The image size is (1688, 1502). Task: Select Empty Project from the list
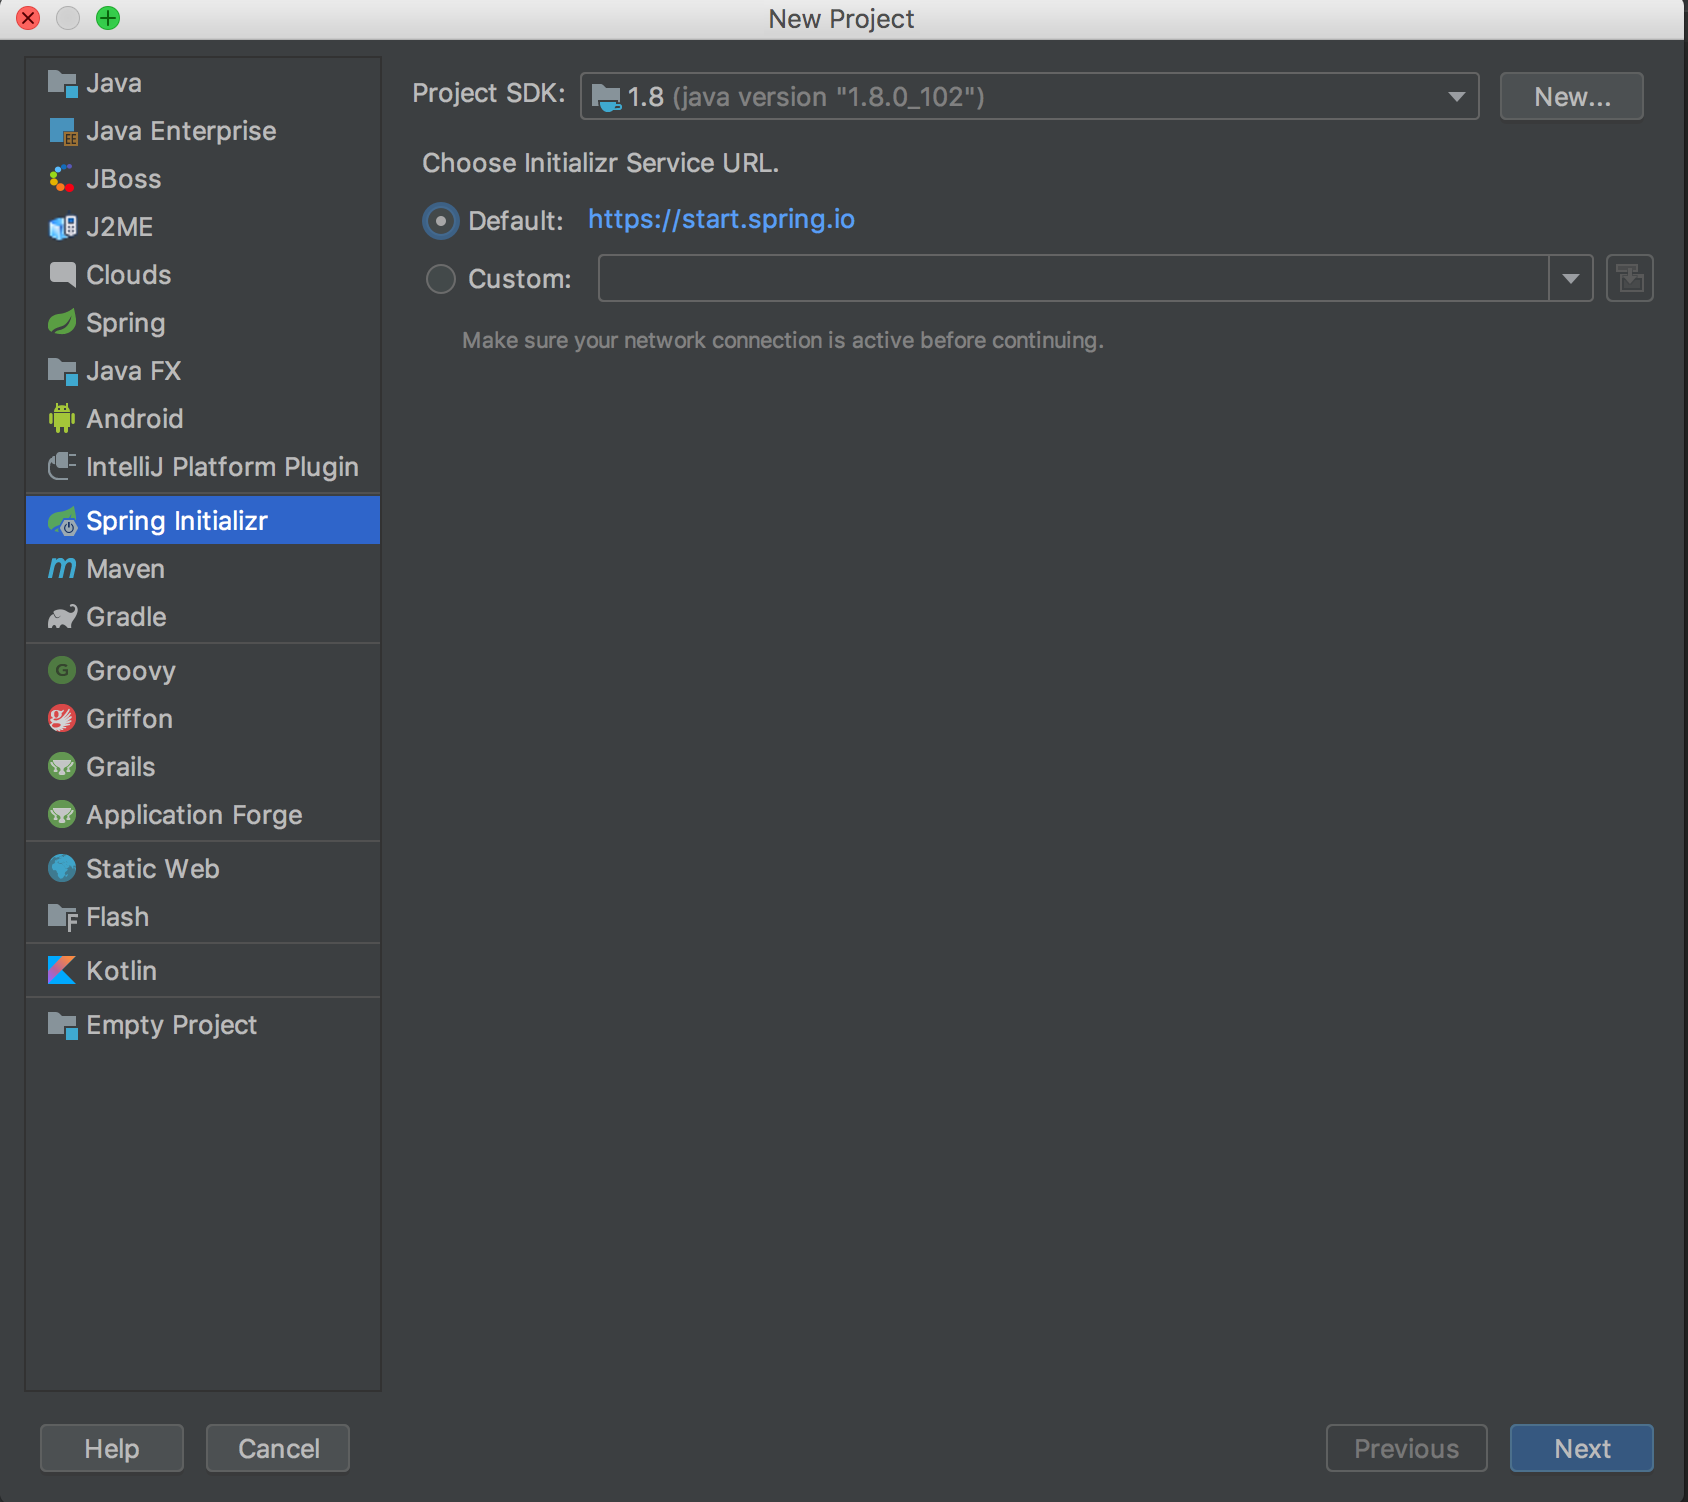(203, 1025)
